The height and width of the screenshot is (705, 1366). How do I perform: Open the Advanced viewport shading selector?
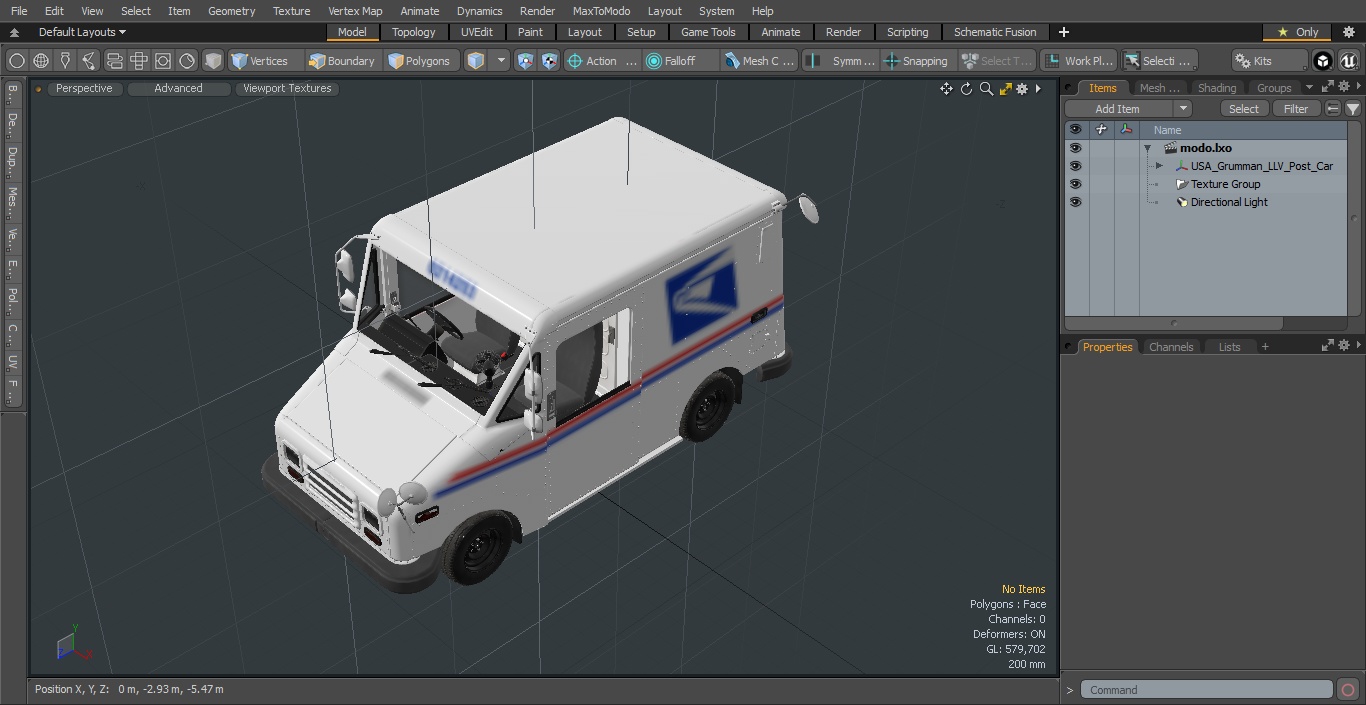[178, 88]
